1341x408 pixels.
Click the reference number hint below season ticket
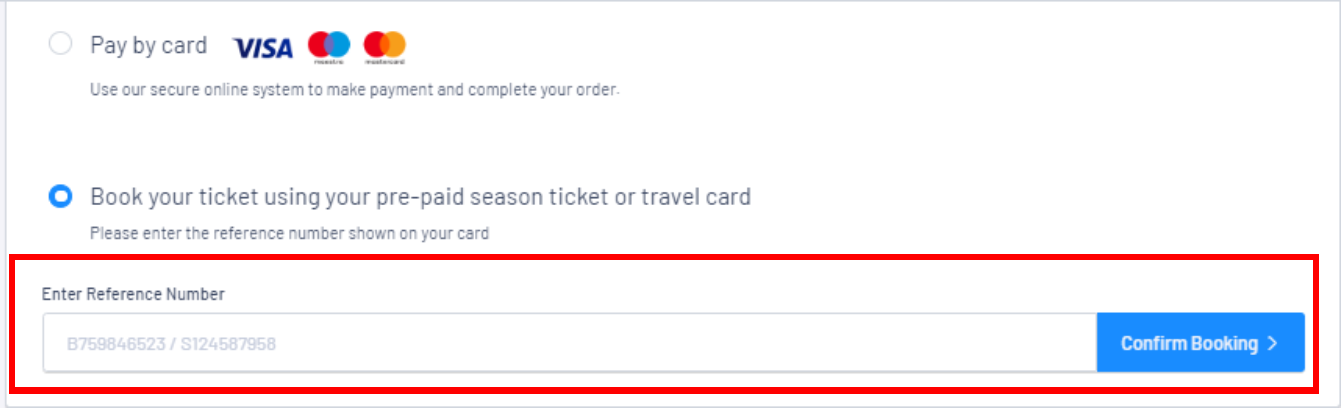(289, 234)
